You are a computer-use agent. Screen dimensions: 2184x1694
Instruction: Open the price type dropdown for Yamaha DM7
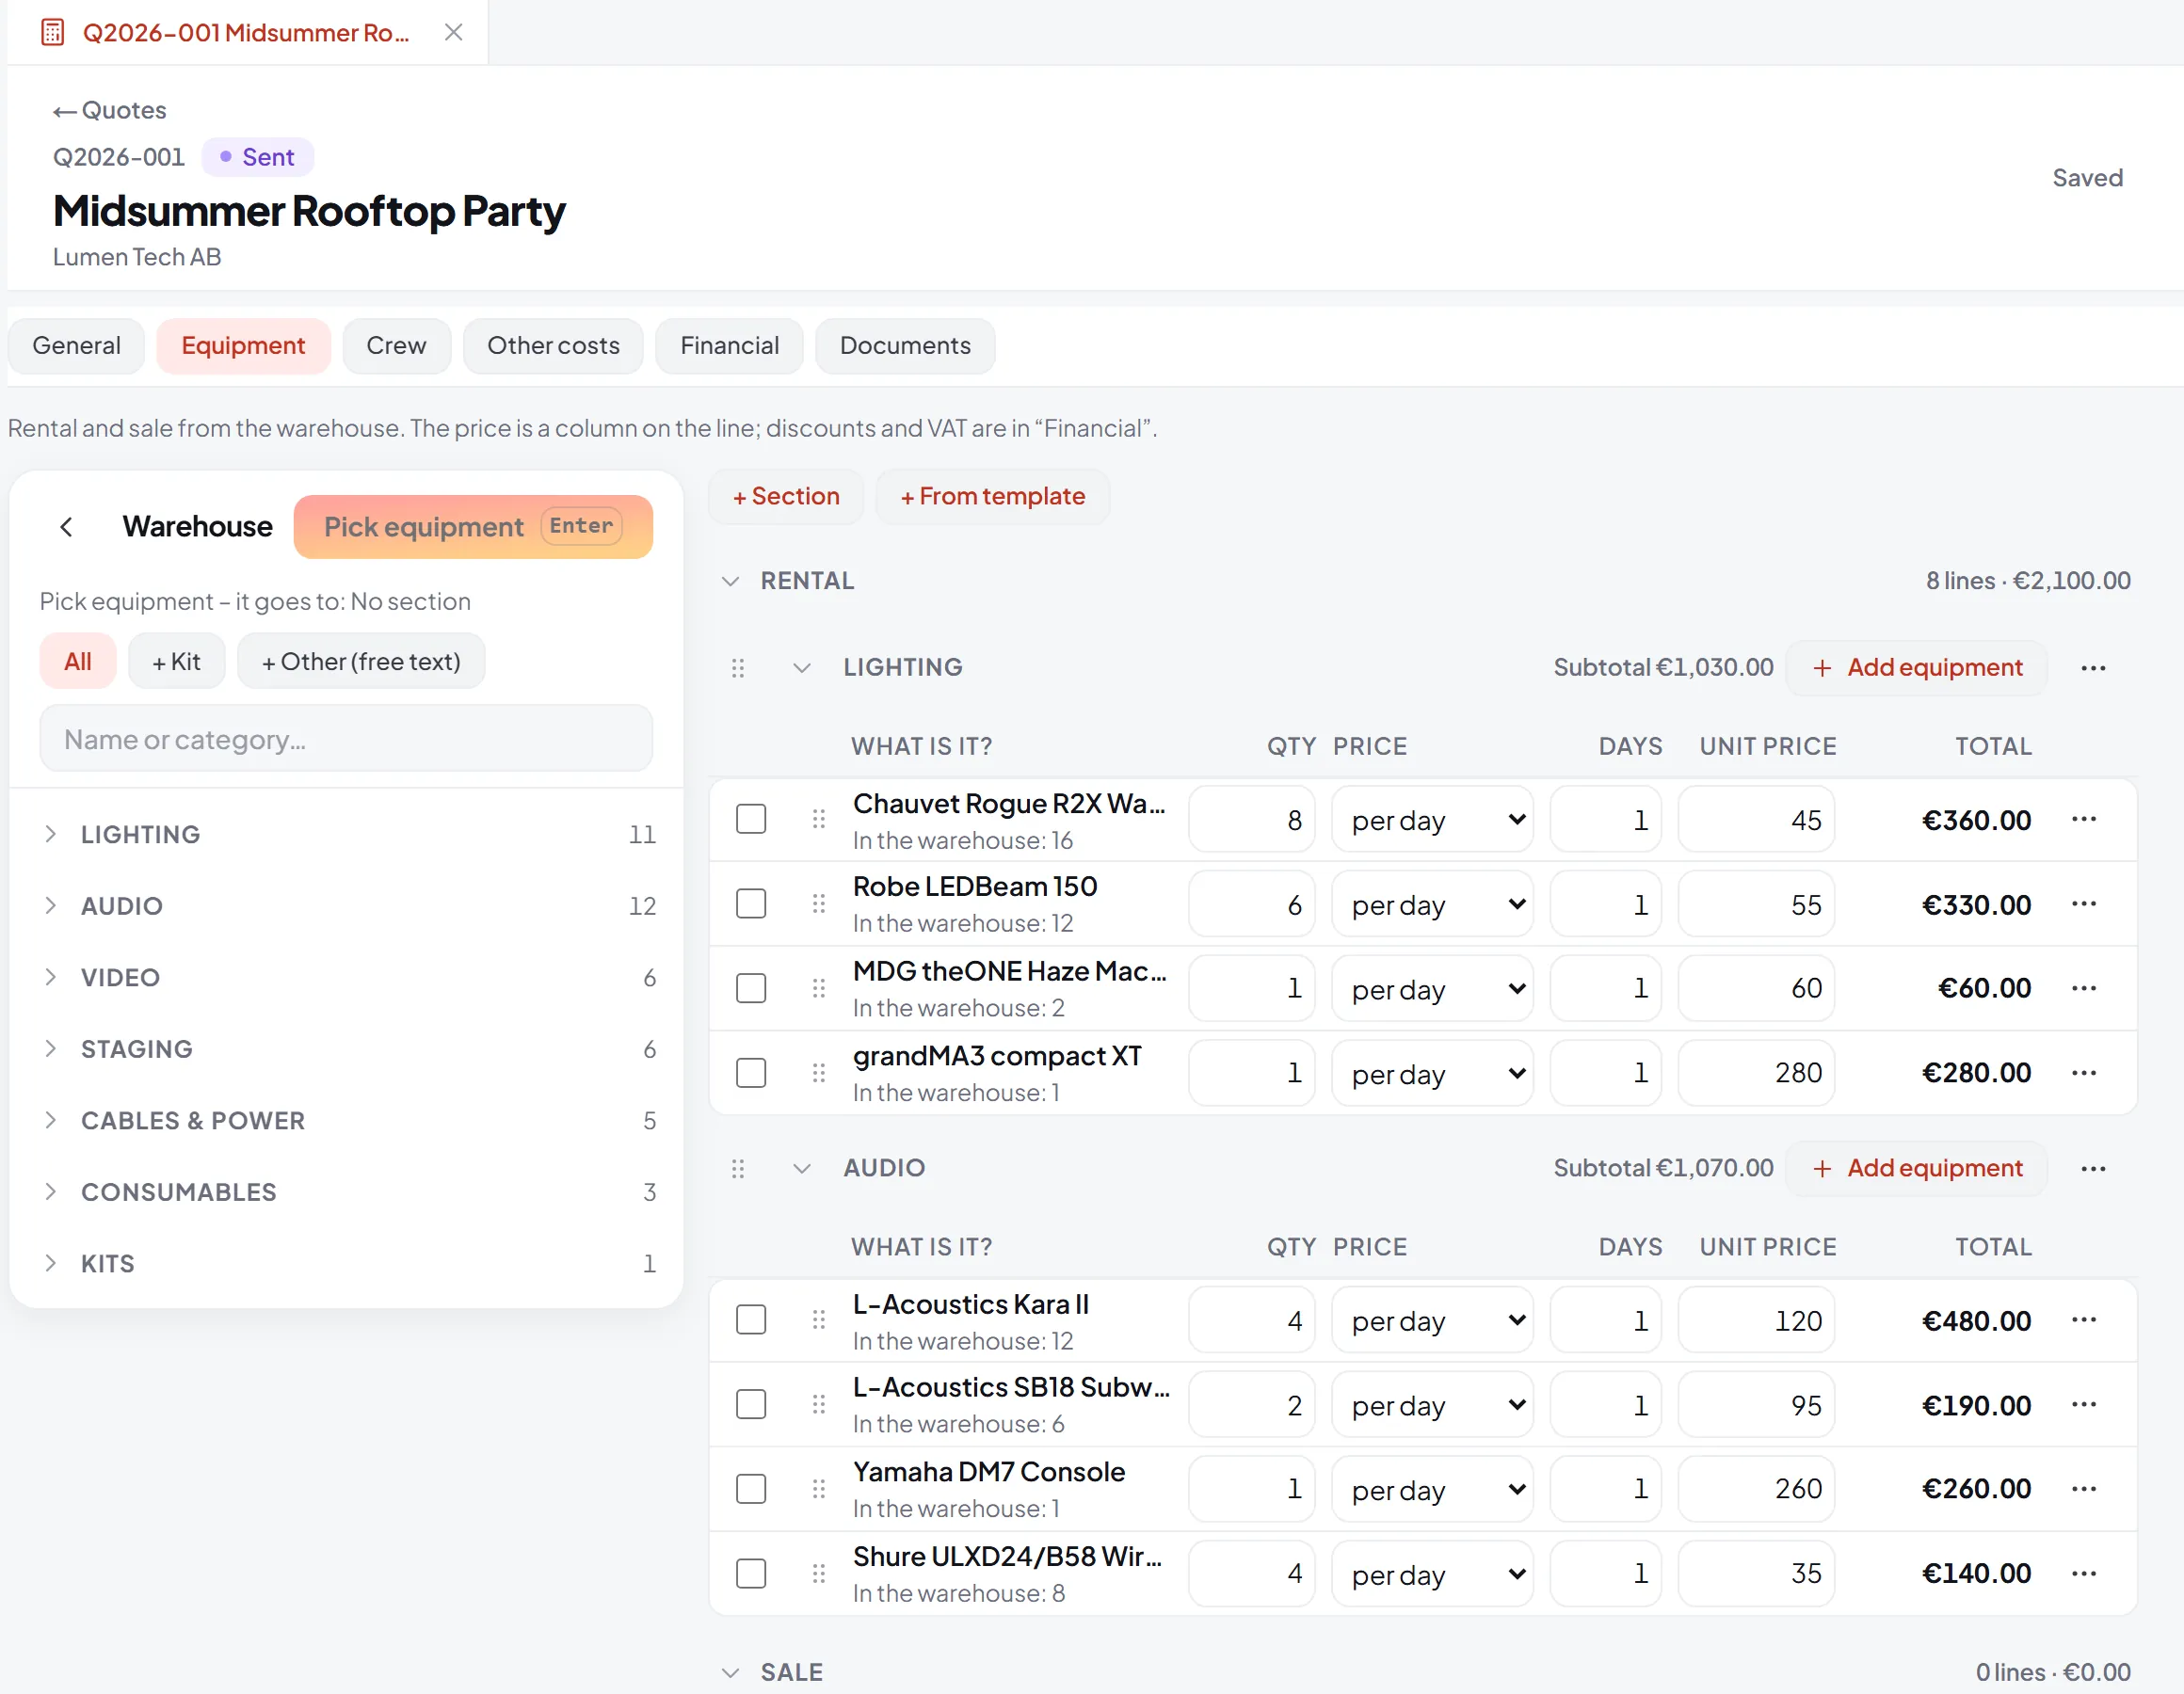click(1432, 1490)
